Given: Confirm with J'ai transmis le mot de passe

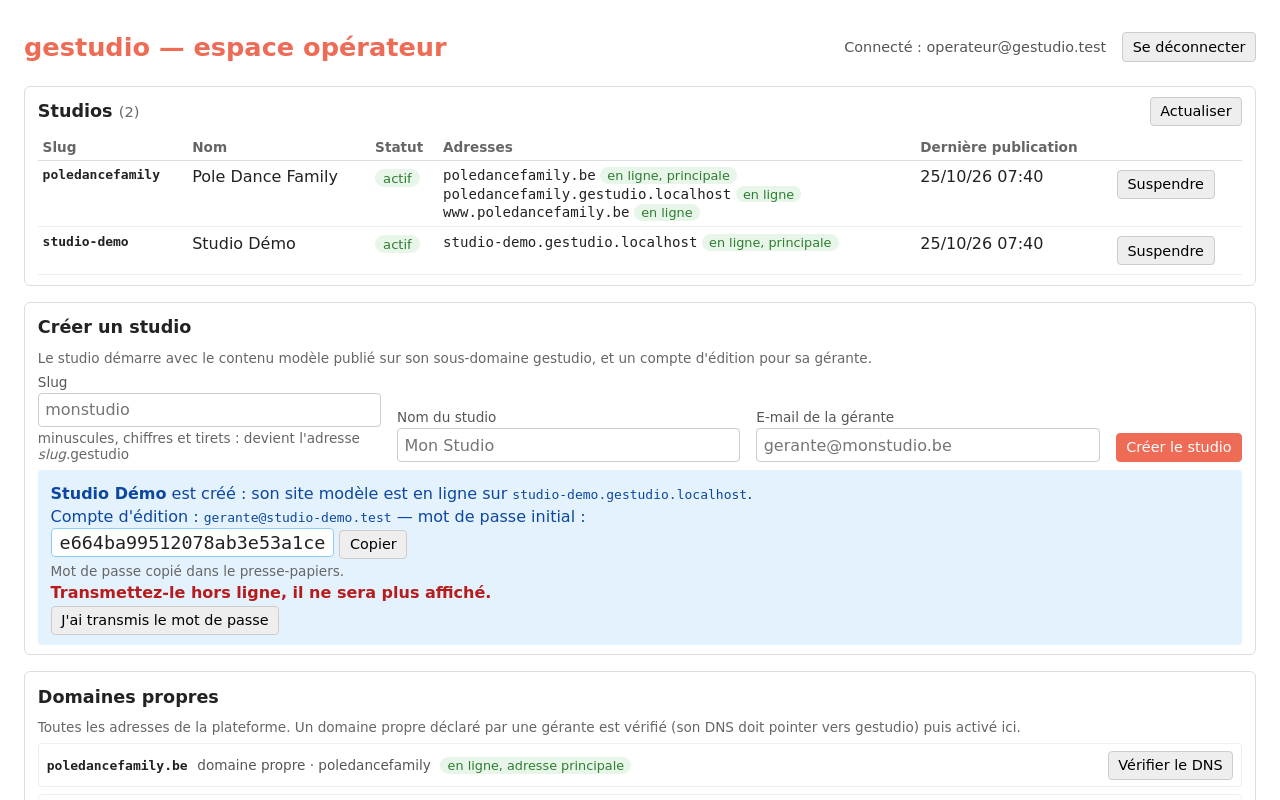Looking at the screenshot, I should point(165,620).
